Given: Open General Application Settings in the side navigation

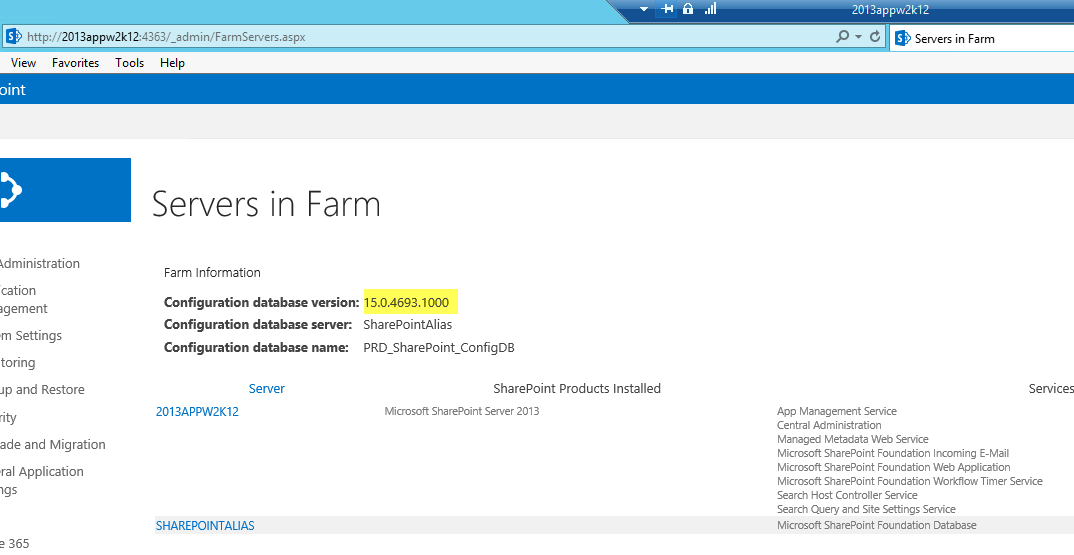Looking at the screenshot, I should [x=42, y=480].
